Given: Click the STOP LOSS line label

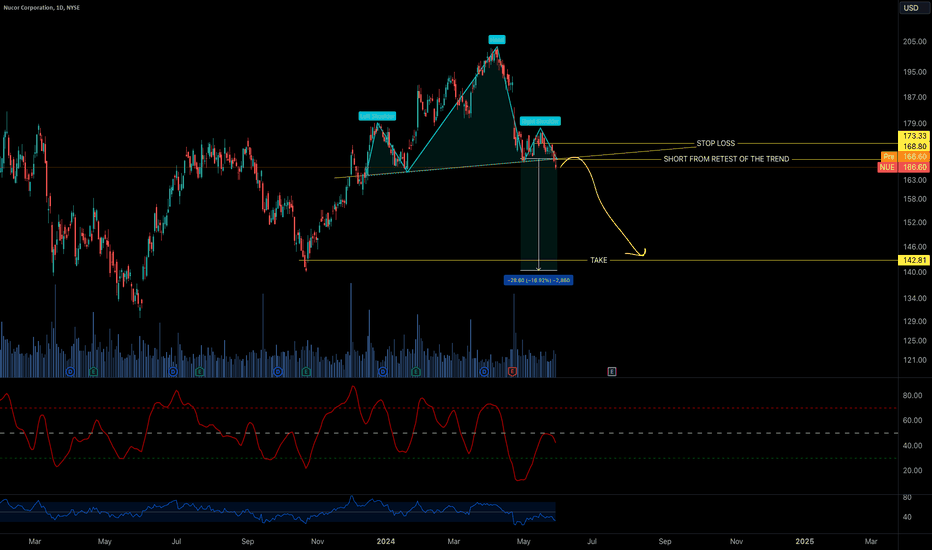Looking at the screenshot, I should 716,143.
